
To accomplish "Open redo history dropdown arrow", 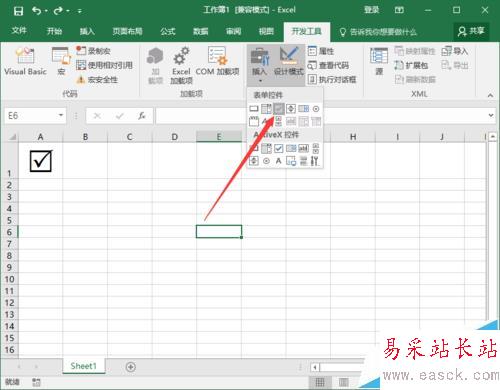I will (x=68, y=11).
